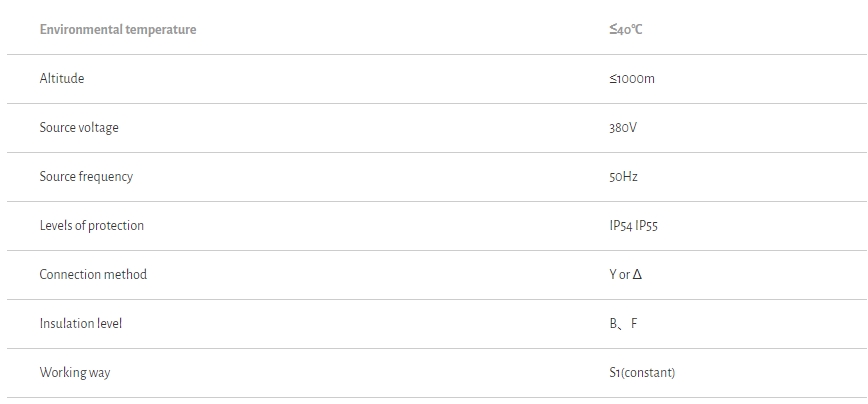Click the Altitude label
This screenshot has height=404, width=868.
[x=62, y=79]
